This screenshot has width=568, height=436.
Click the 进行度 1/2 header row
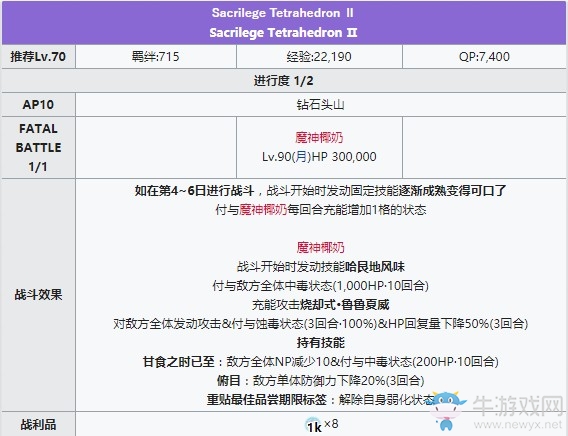coord(284,80)
